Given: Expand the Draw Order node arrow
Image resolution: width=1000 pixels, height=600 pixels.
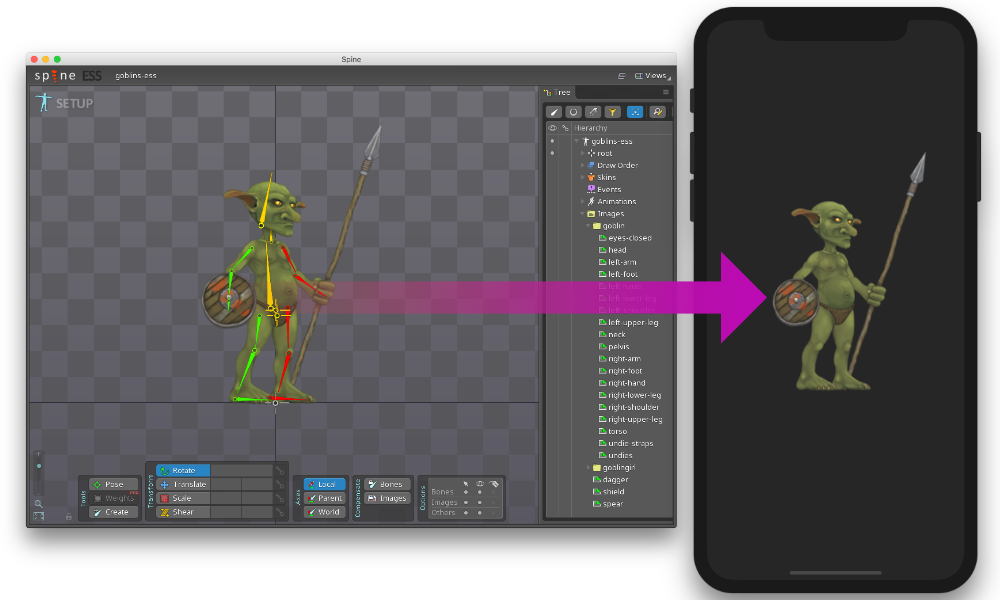Looking at the screenshot, I should [582, 165].
